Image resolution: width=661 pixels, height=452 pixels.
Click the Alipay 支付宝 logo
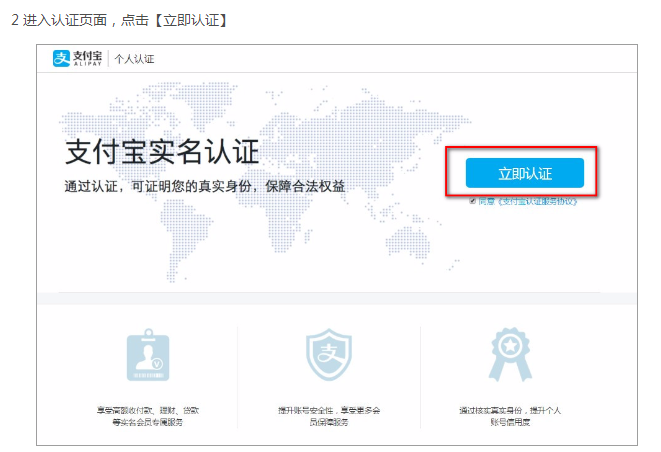(77, 59)
